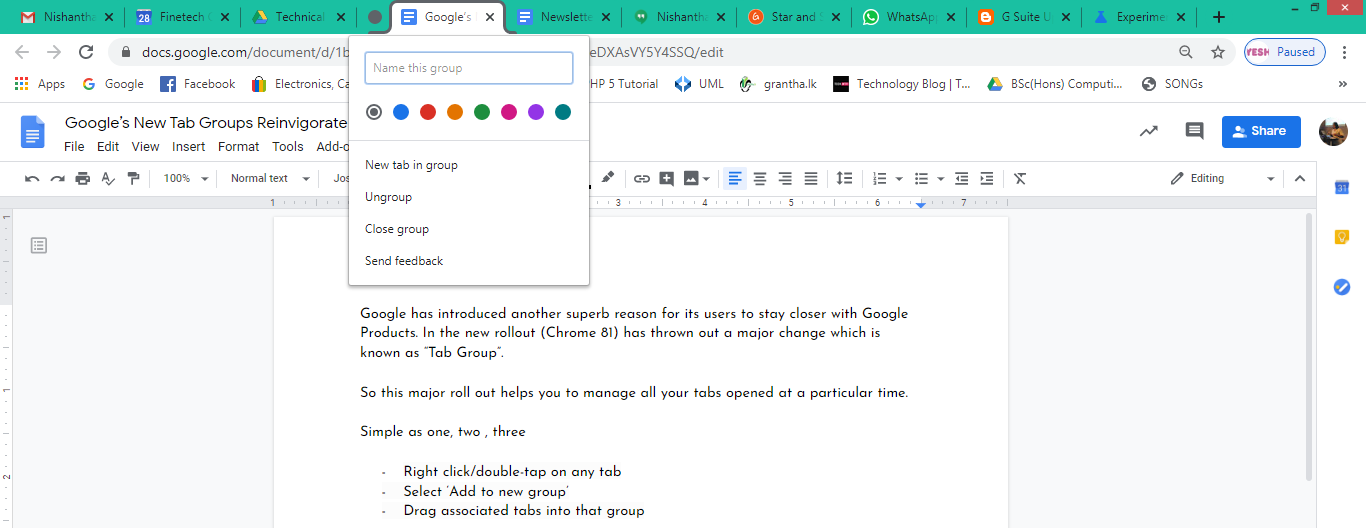
Task: Open the File menu
Action: [x=74, y=146]
